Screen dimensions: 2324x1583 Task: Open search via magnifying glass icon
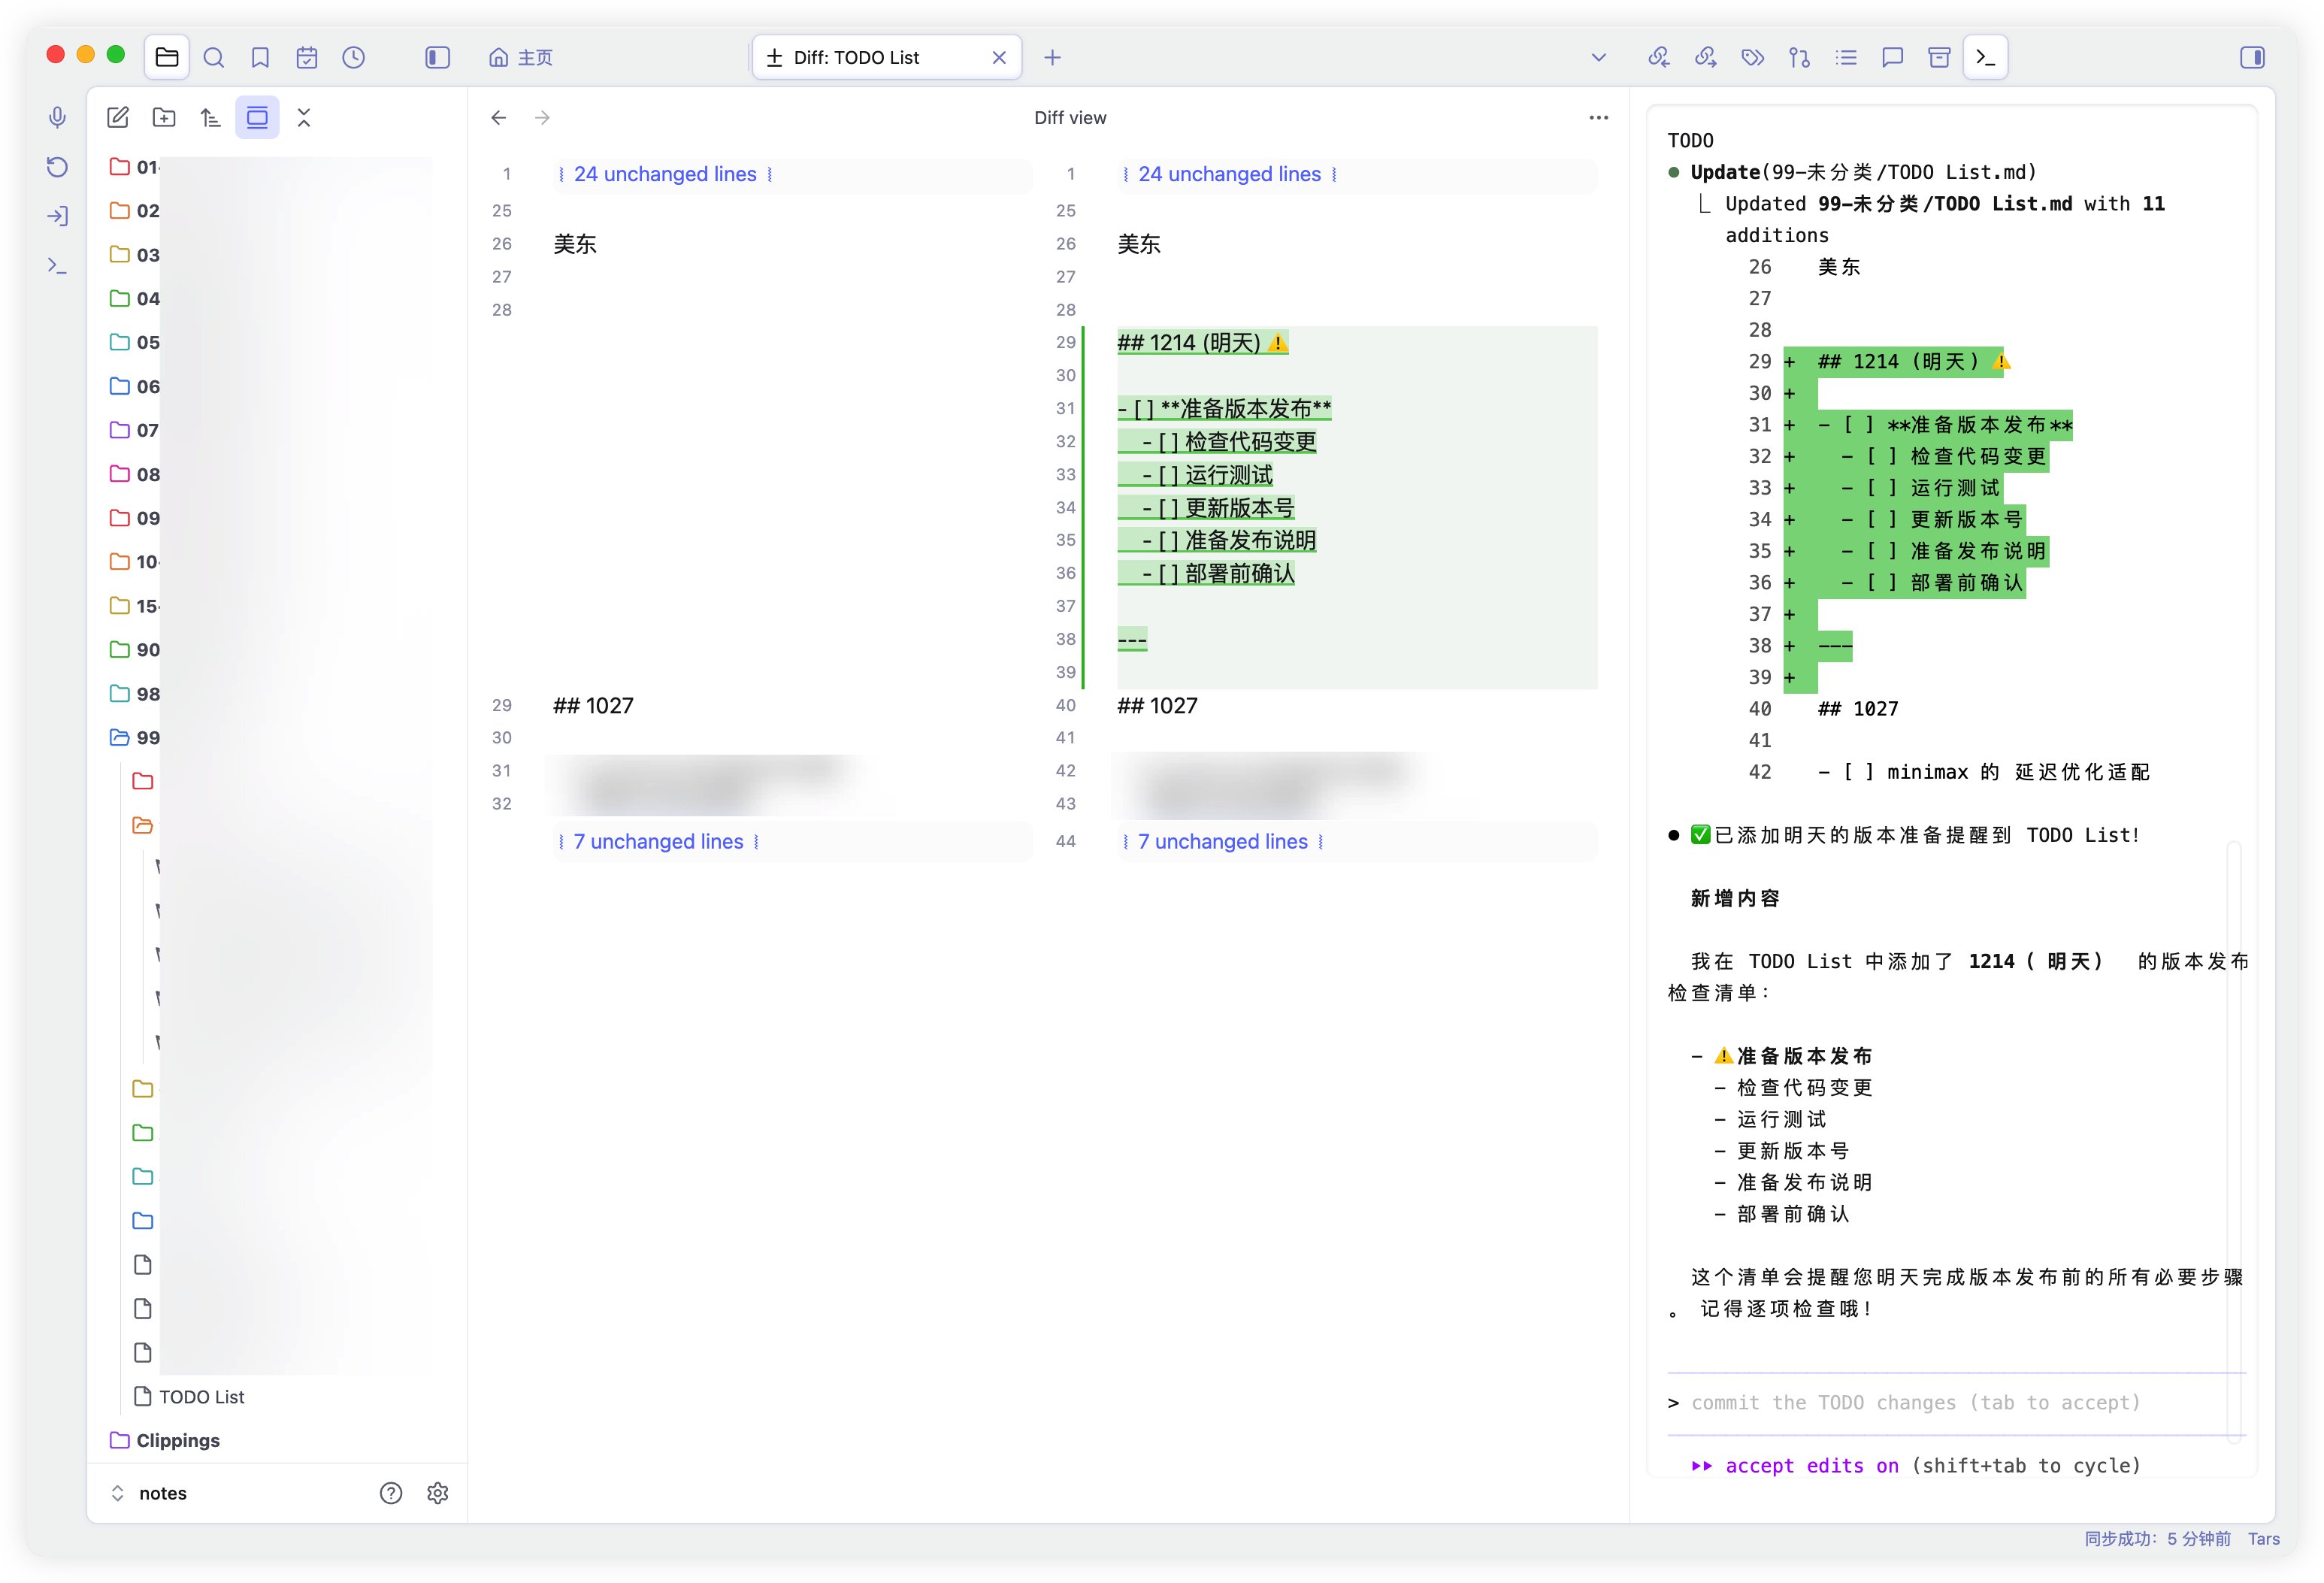click(x=214, y=57)
